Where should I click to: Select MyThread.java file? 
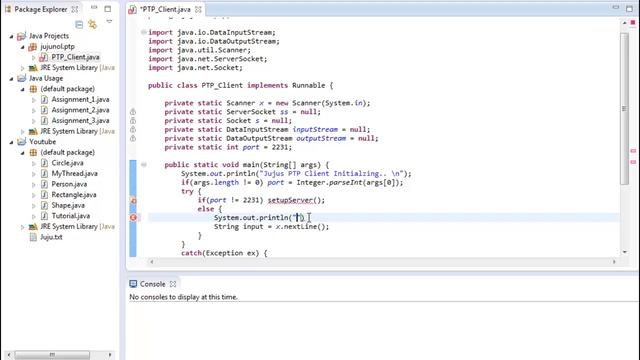74,173
